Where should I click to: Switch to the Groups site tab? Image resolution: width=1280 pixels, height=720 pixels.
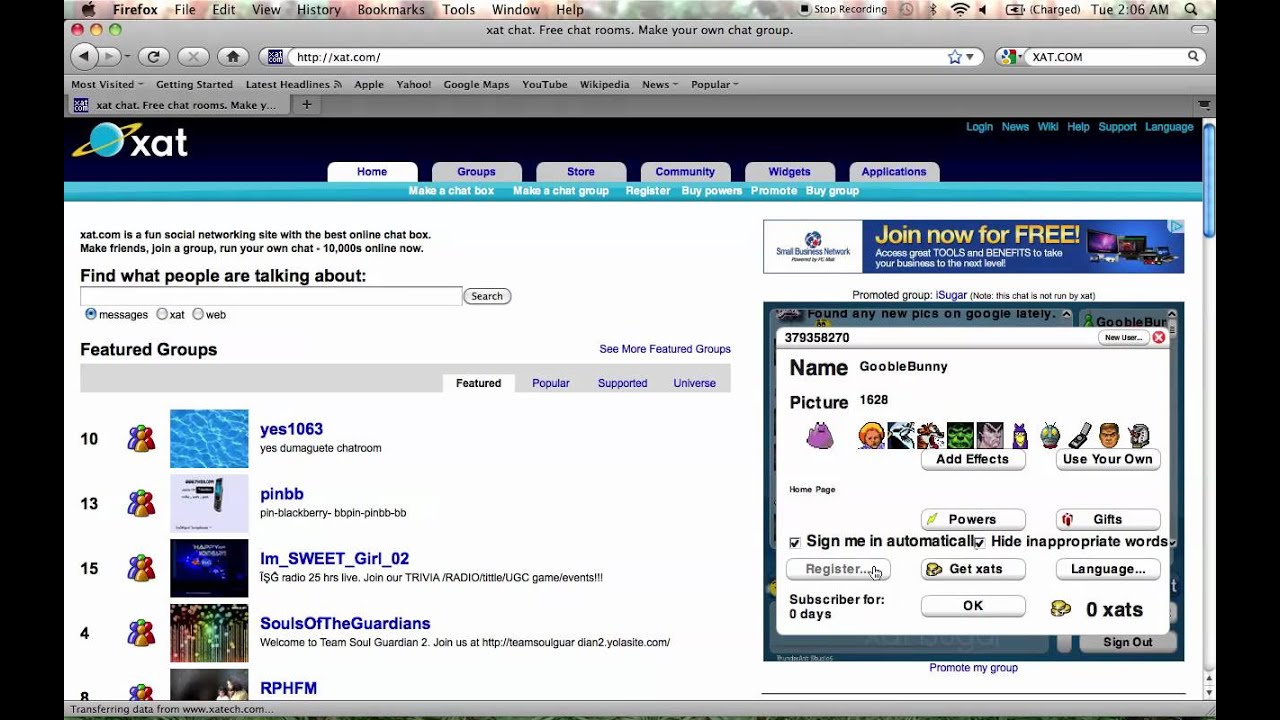point(476,172)
